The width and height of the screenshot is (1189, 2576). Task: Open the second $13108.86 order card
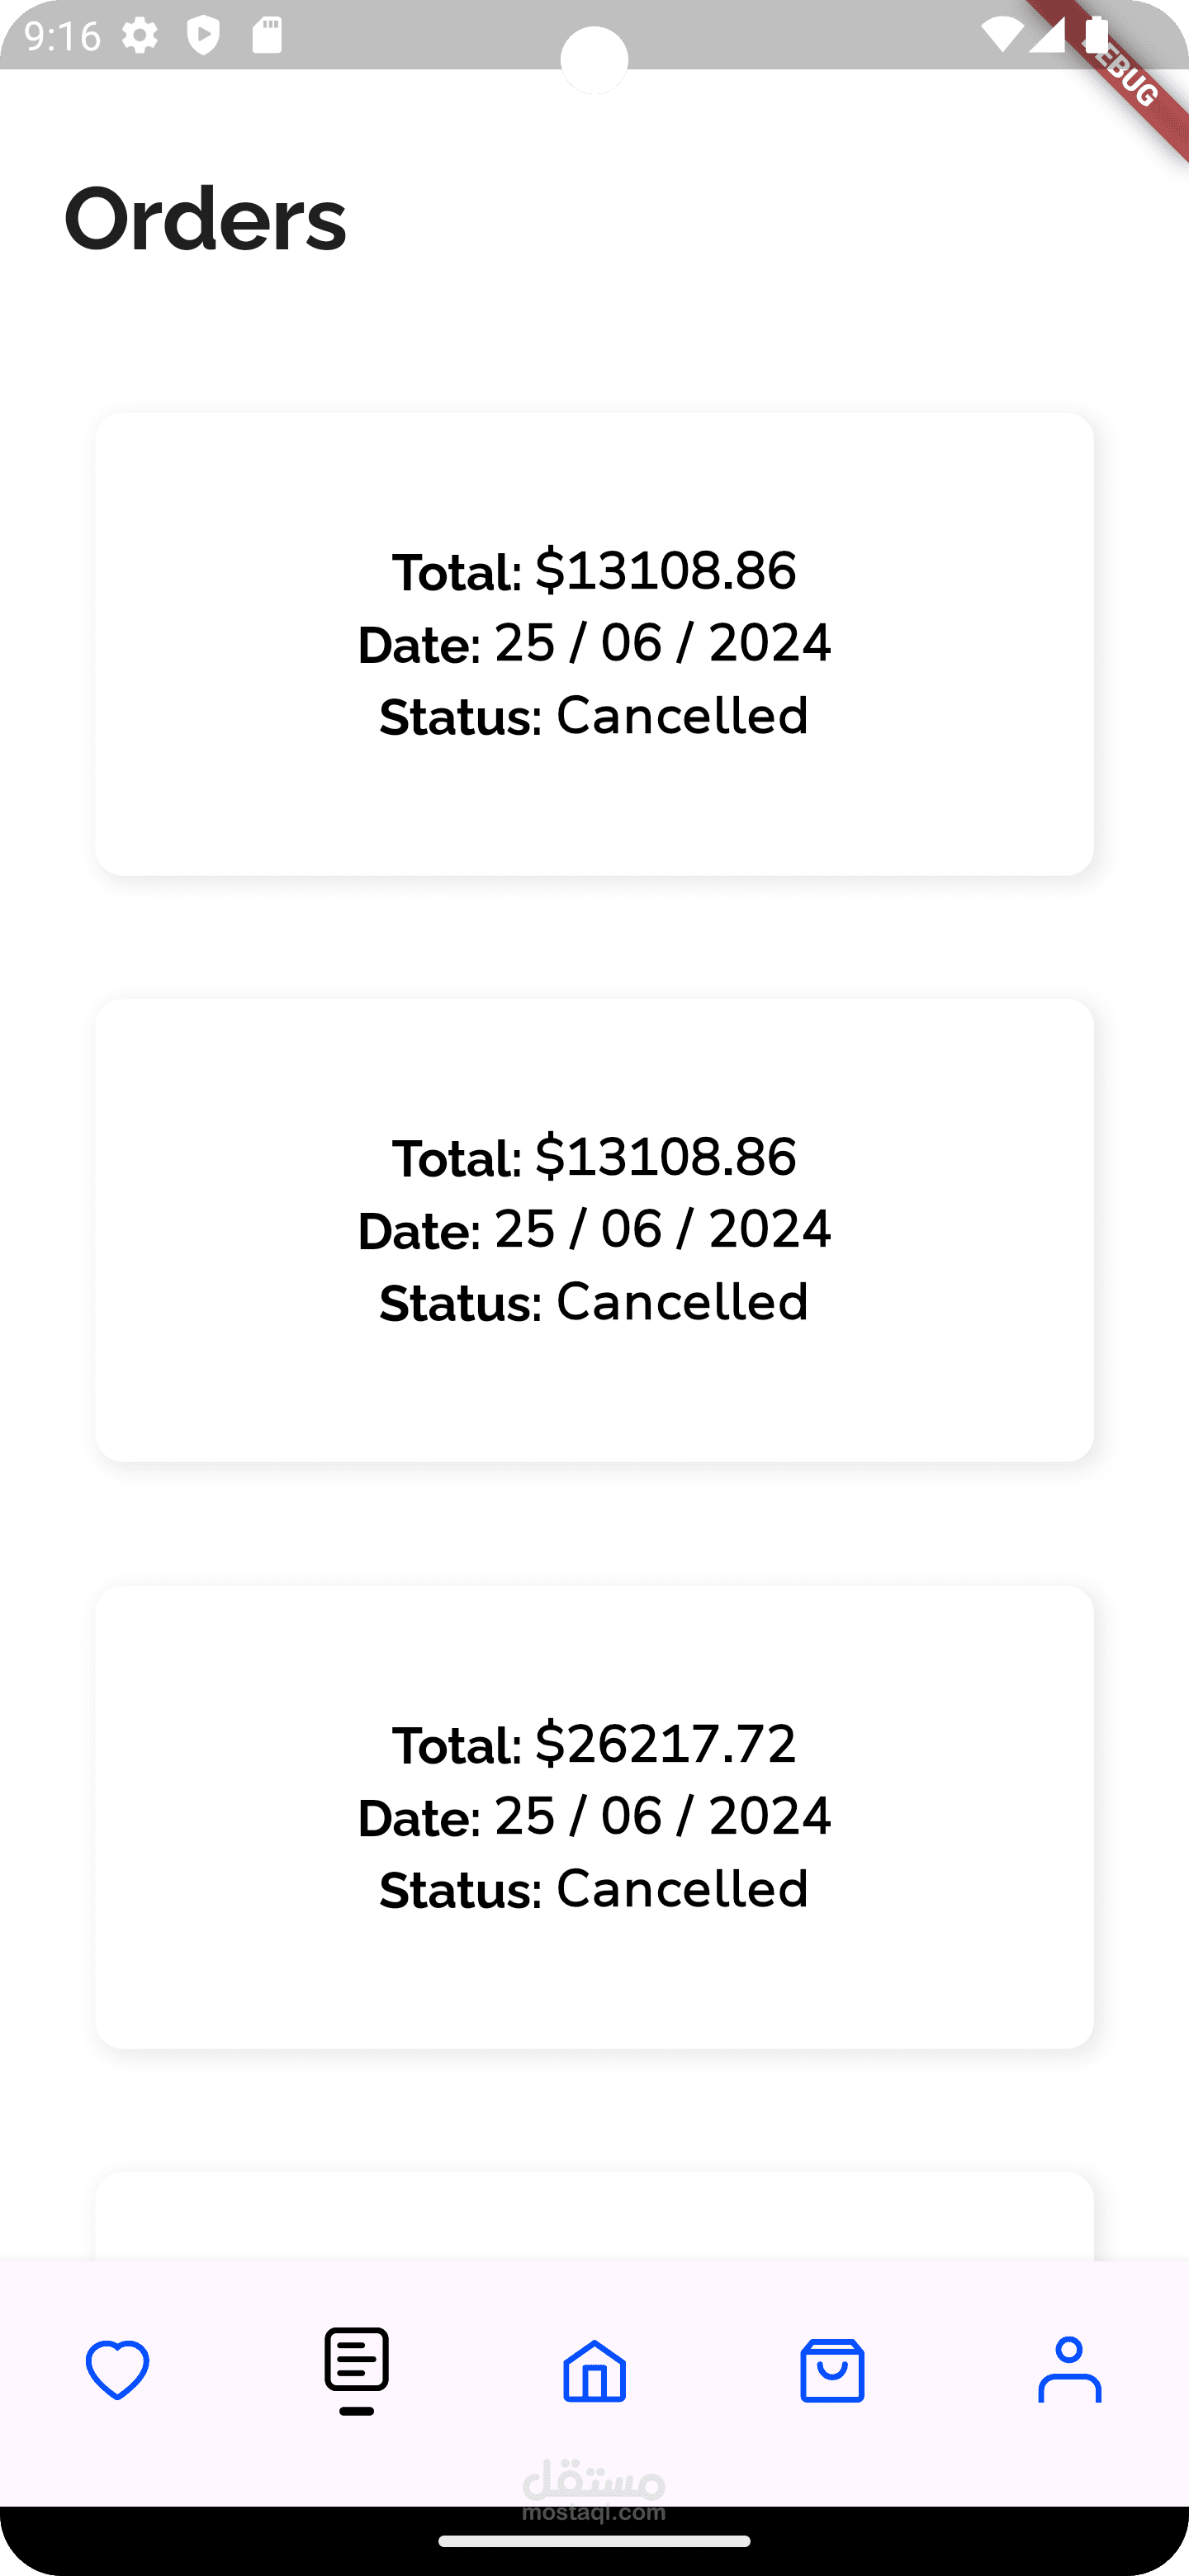[x=595, y=1230]
